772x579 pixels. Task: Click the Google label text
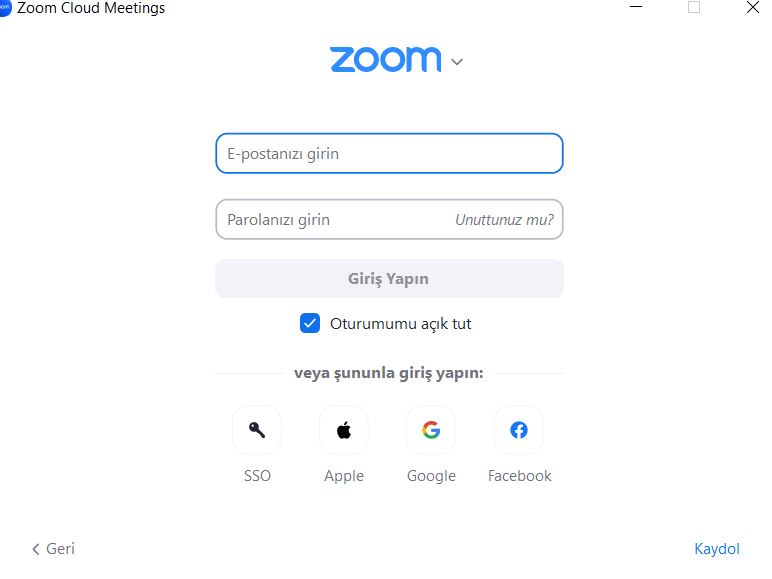[x=431, y=476]
